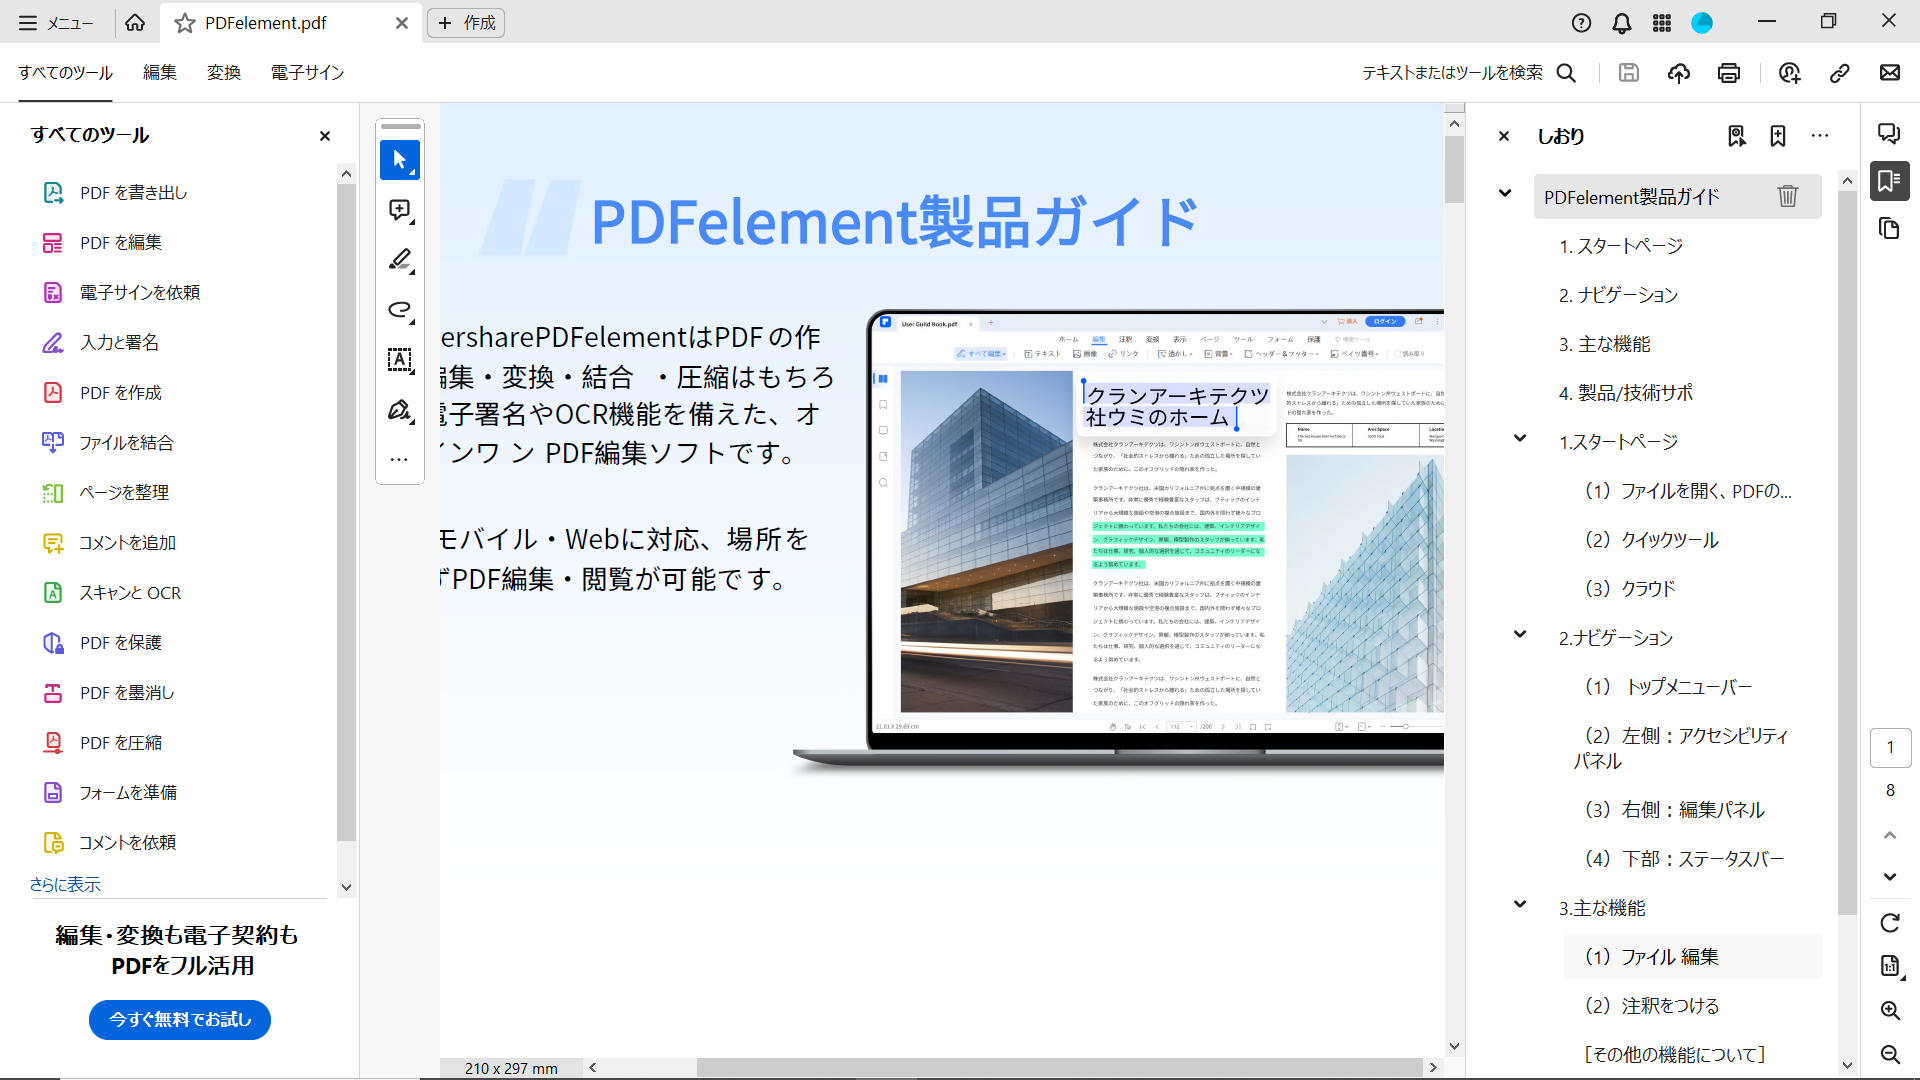Create new with 作成 button

(466, 22)
